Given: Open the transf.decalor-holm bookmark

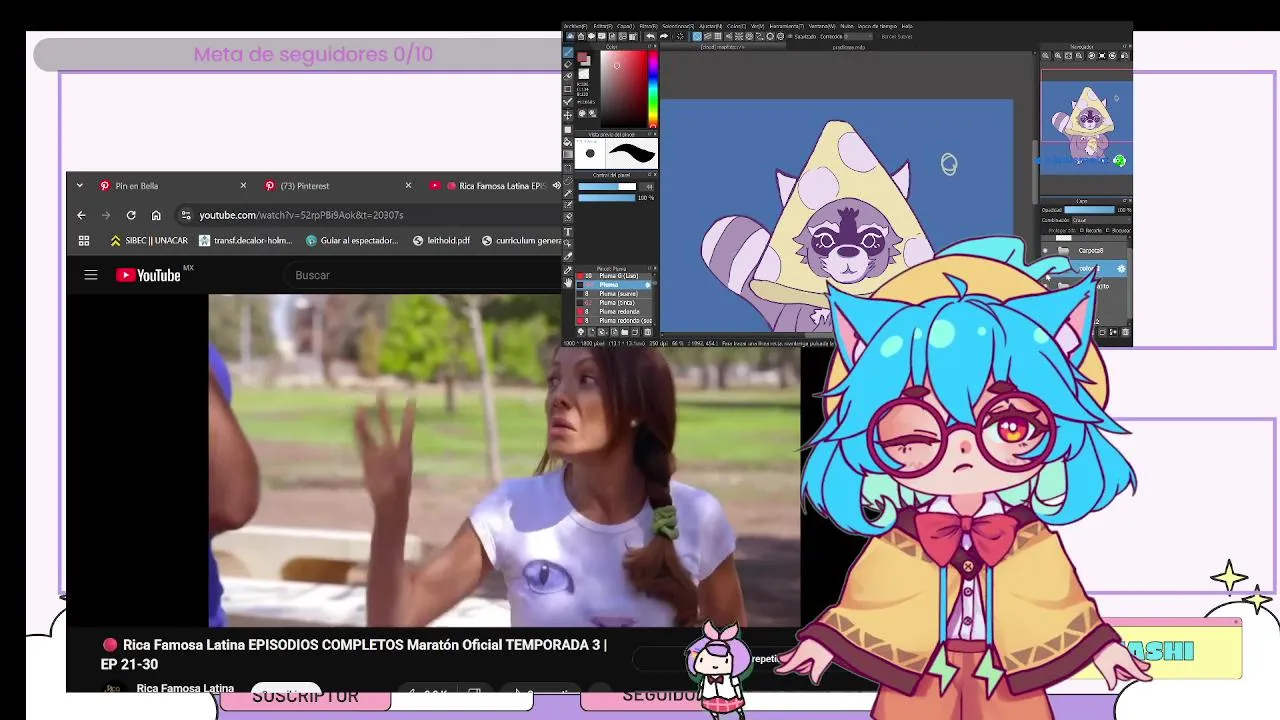Looking at the screenshot, I should (x=245, y=240).
